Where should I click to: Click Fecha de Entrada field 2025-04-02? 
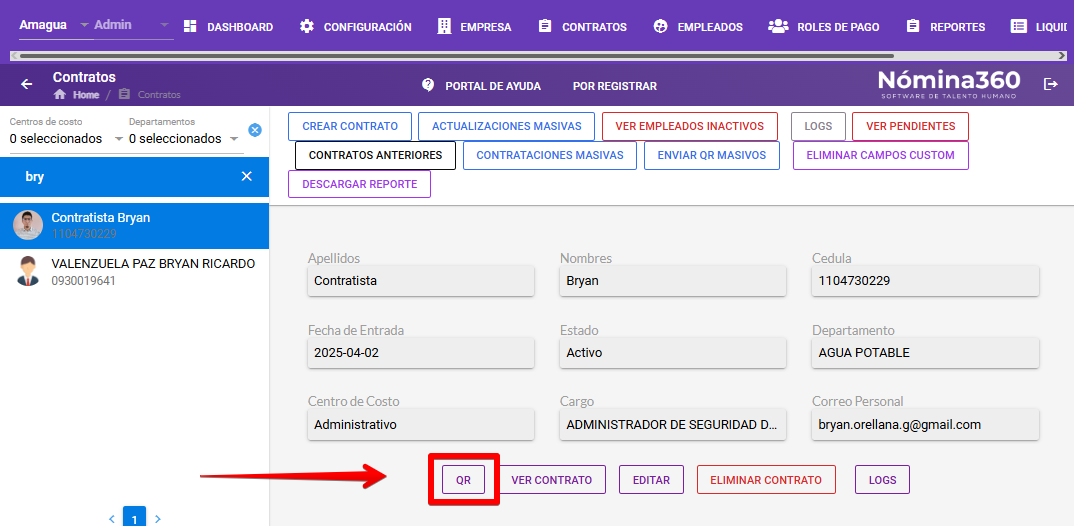[x=421, y=353]
